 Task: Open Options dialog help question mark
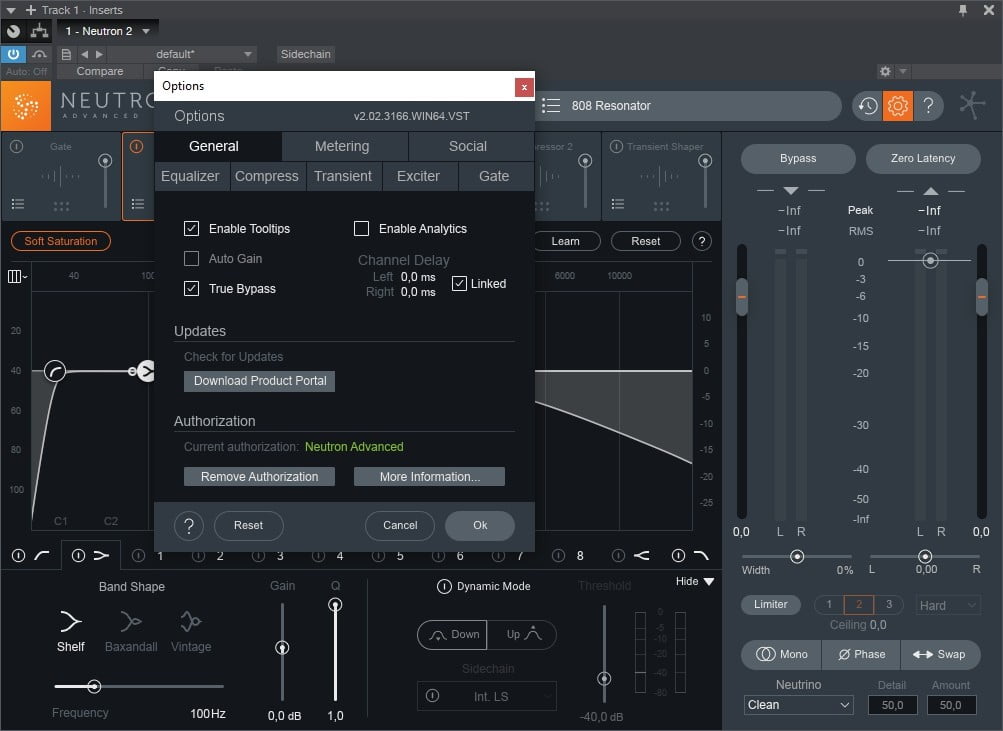coord(189,526)
